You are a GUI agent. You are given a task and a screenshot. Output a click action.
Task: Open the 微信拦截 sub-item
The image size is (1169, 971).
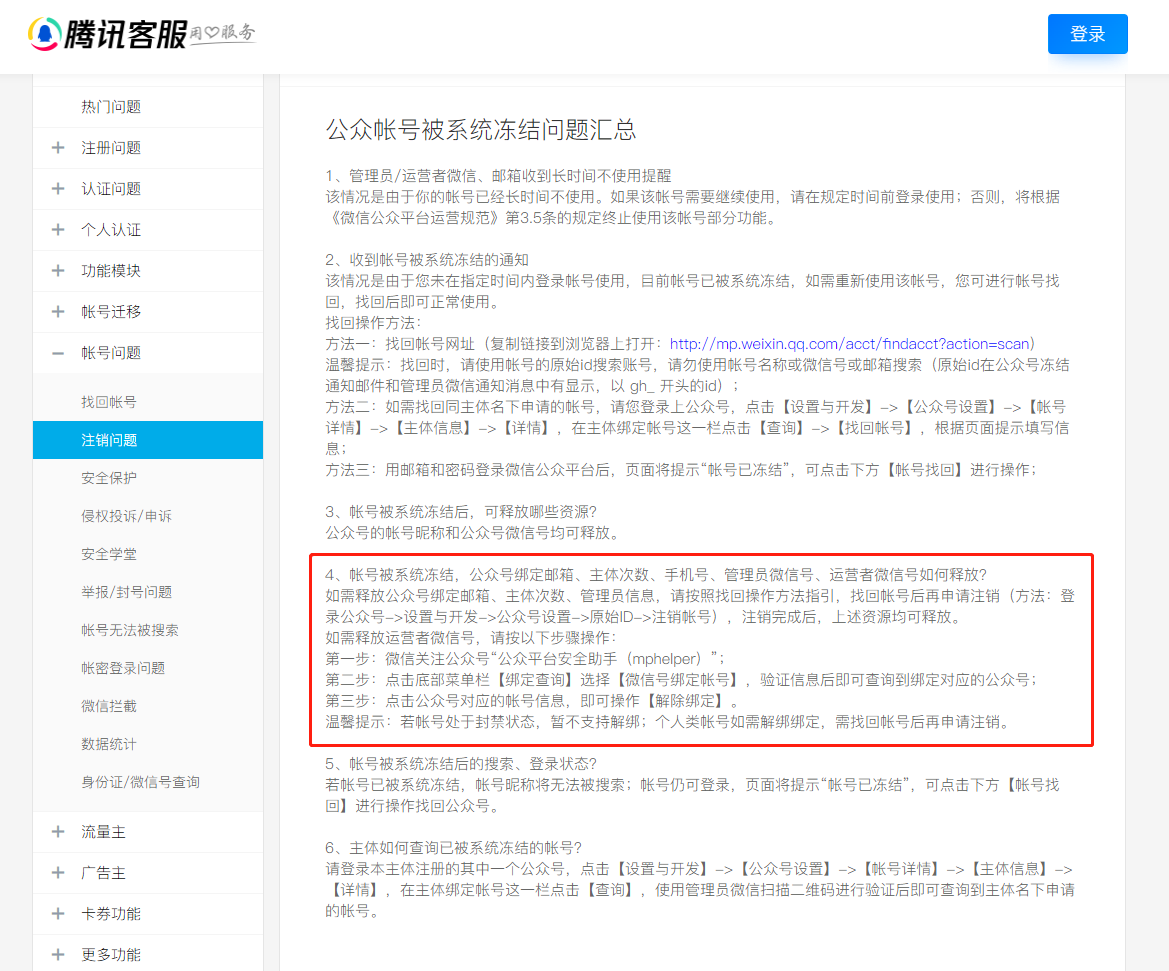pyautogui.click(x=109, y=706)
